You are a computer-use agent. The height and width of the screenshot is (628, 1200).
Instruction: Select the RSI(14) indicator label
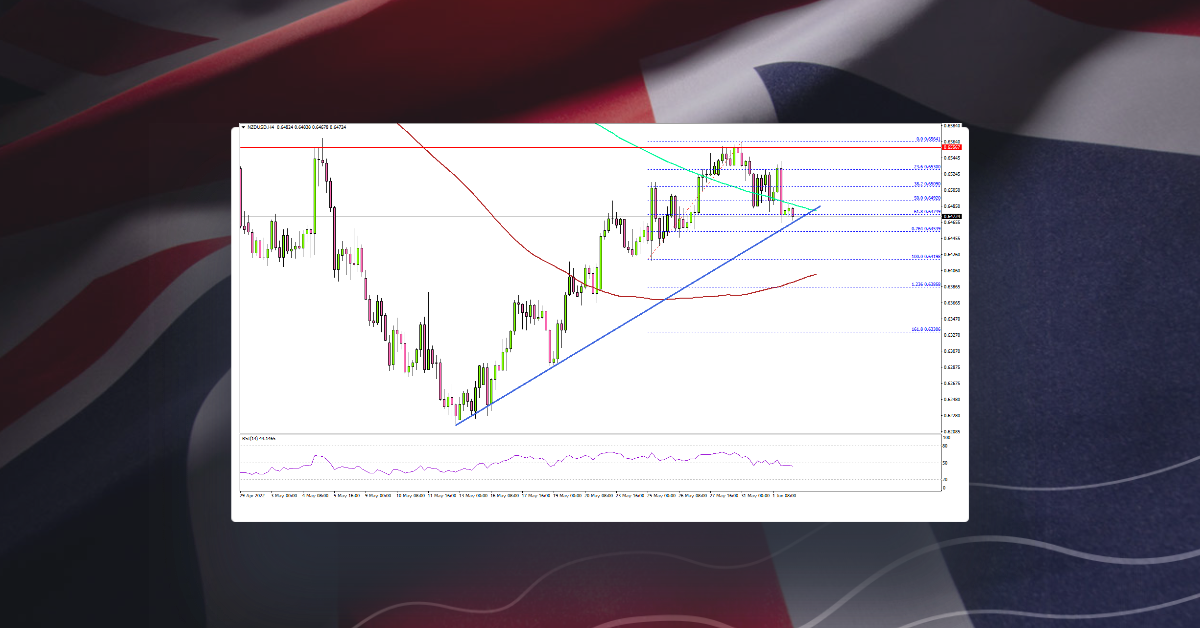(258, 437)
